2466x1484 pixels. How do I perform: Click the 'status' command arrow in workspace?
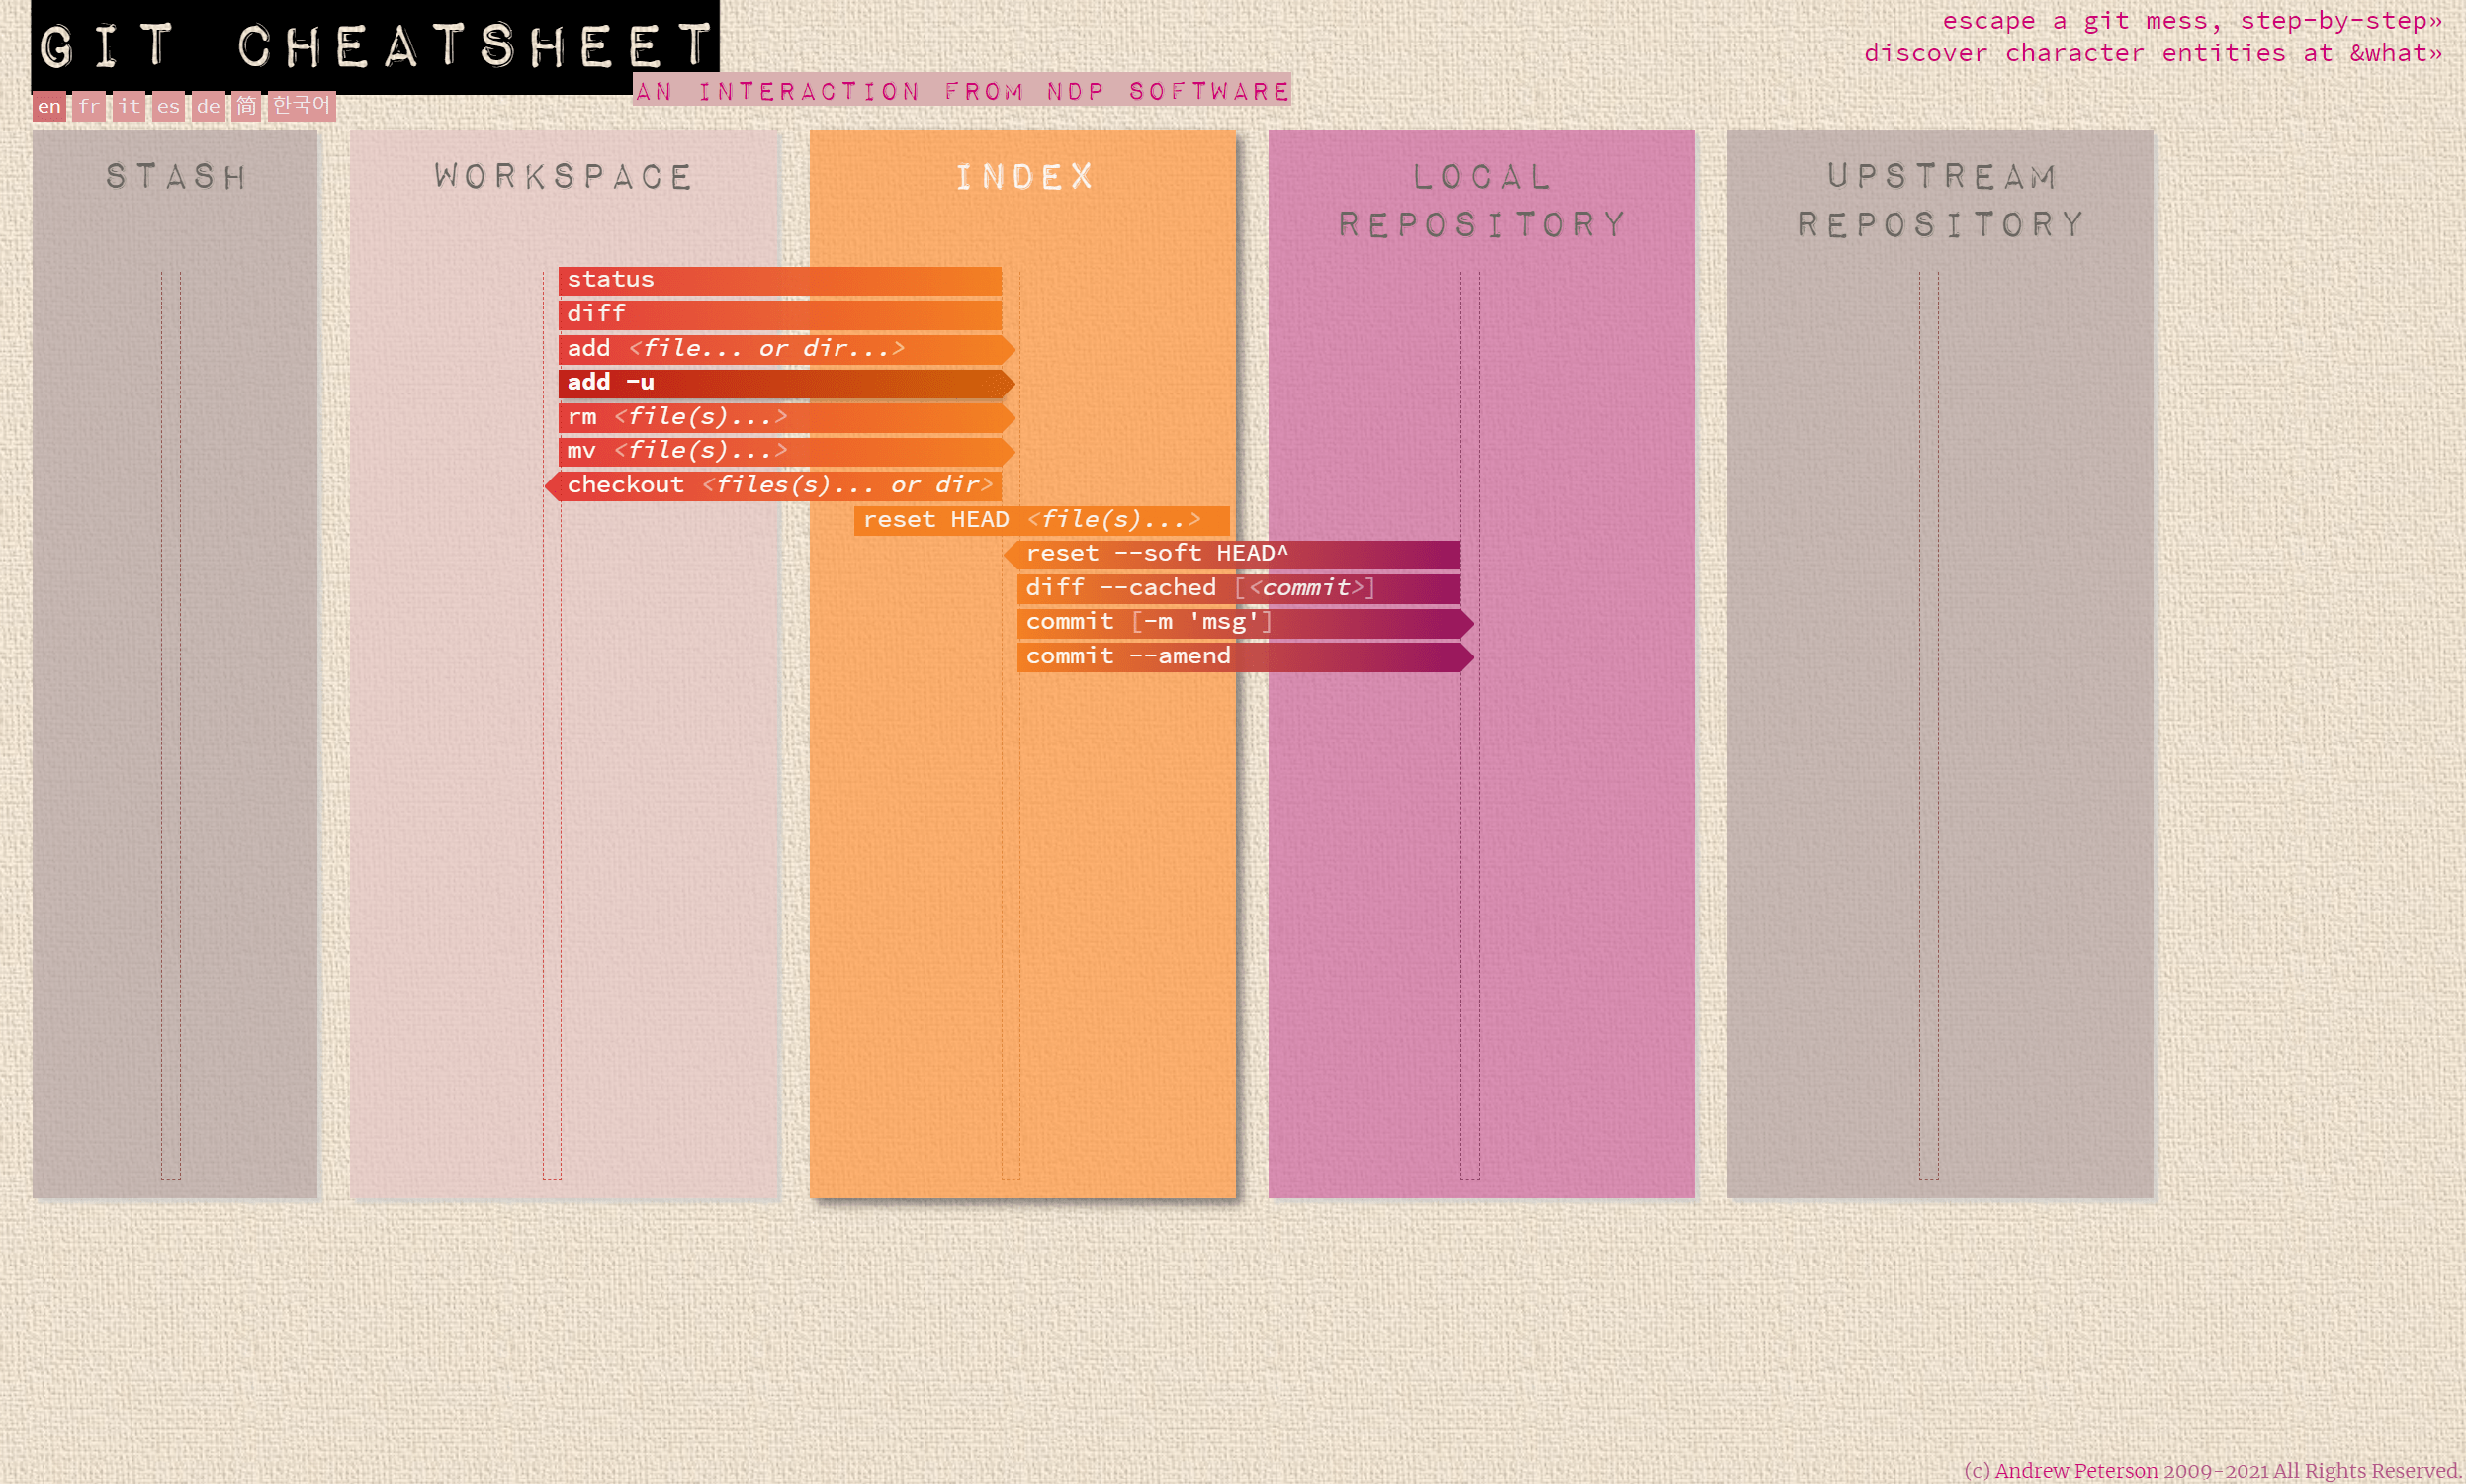coord(777,278)
